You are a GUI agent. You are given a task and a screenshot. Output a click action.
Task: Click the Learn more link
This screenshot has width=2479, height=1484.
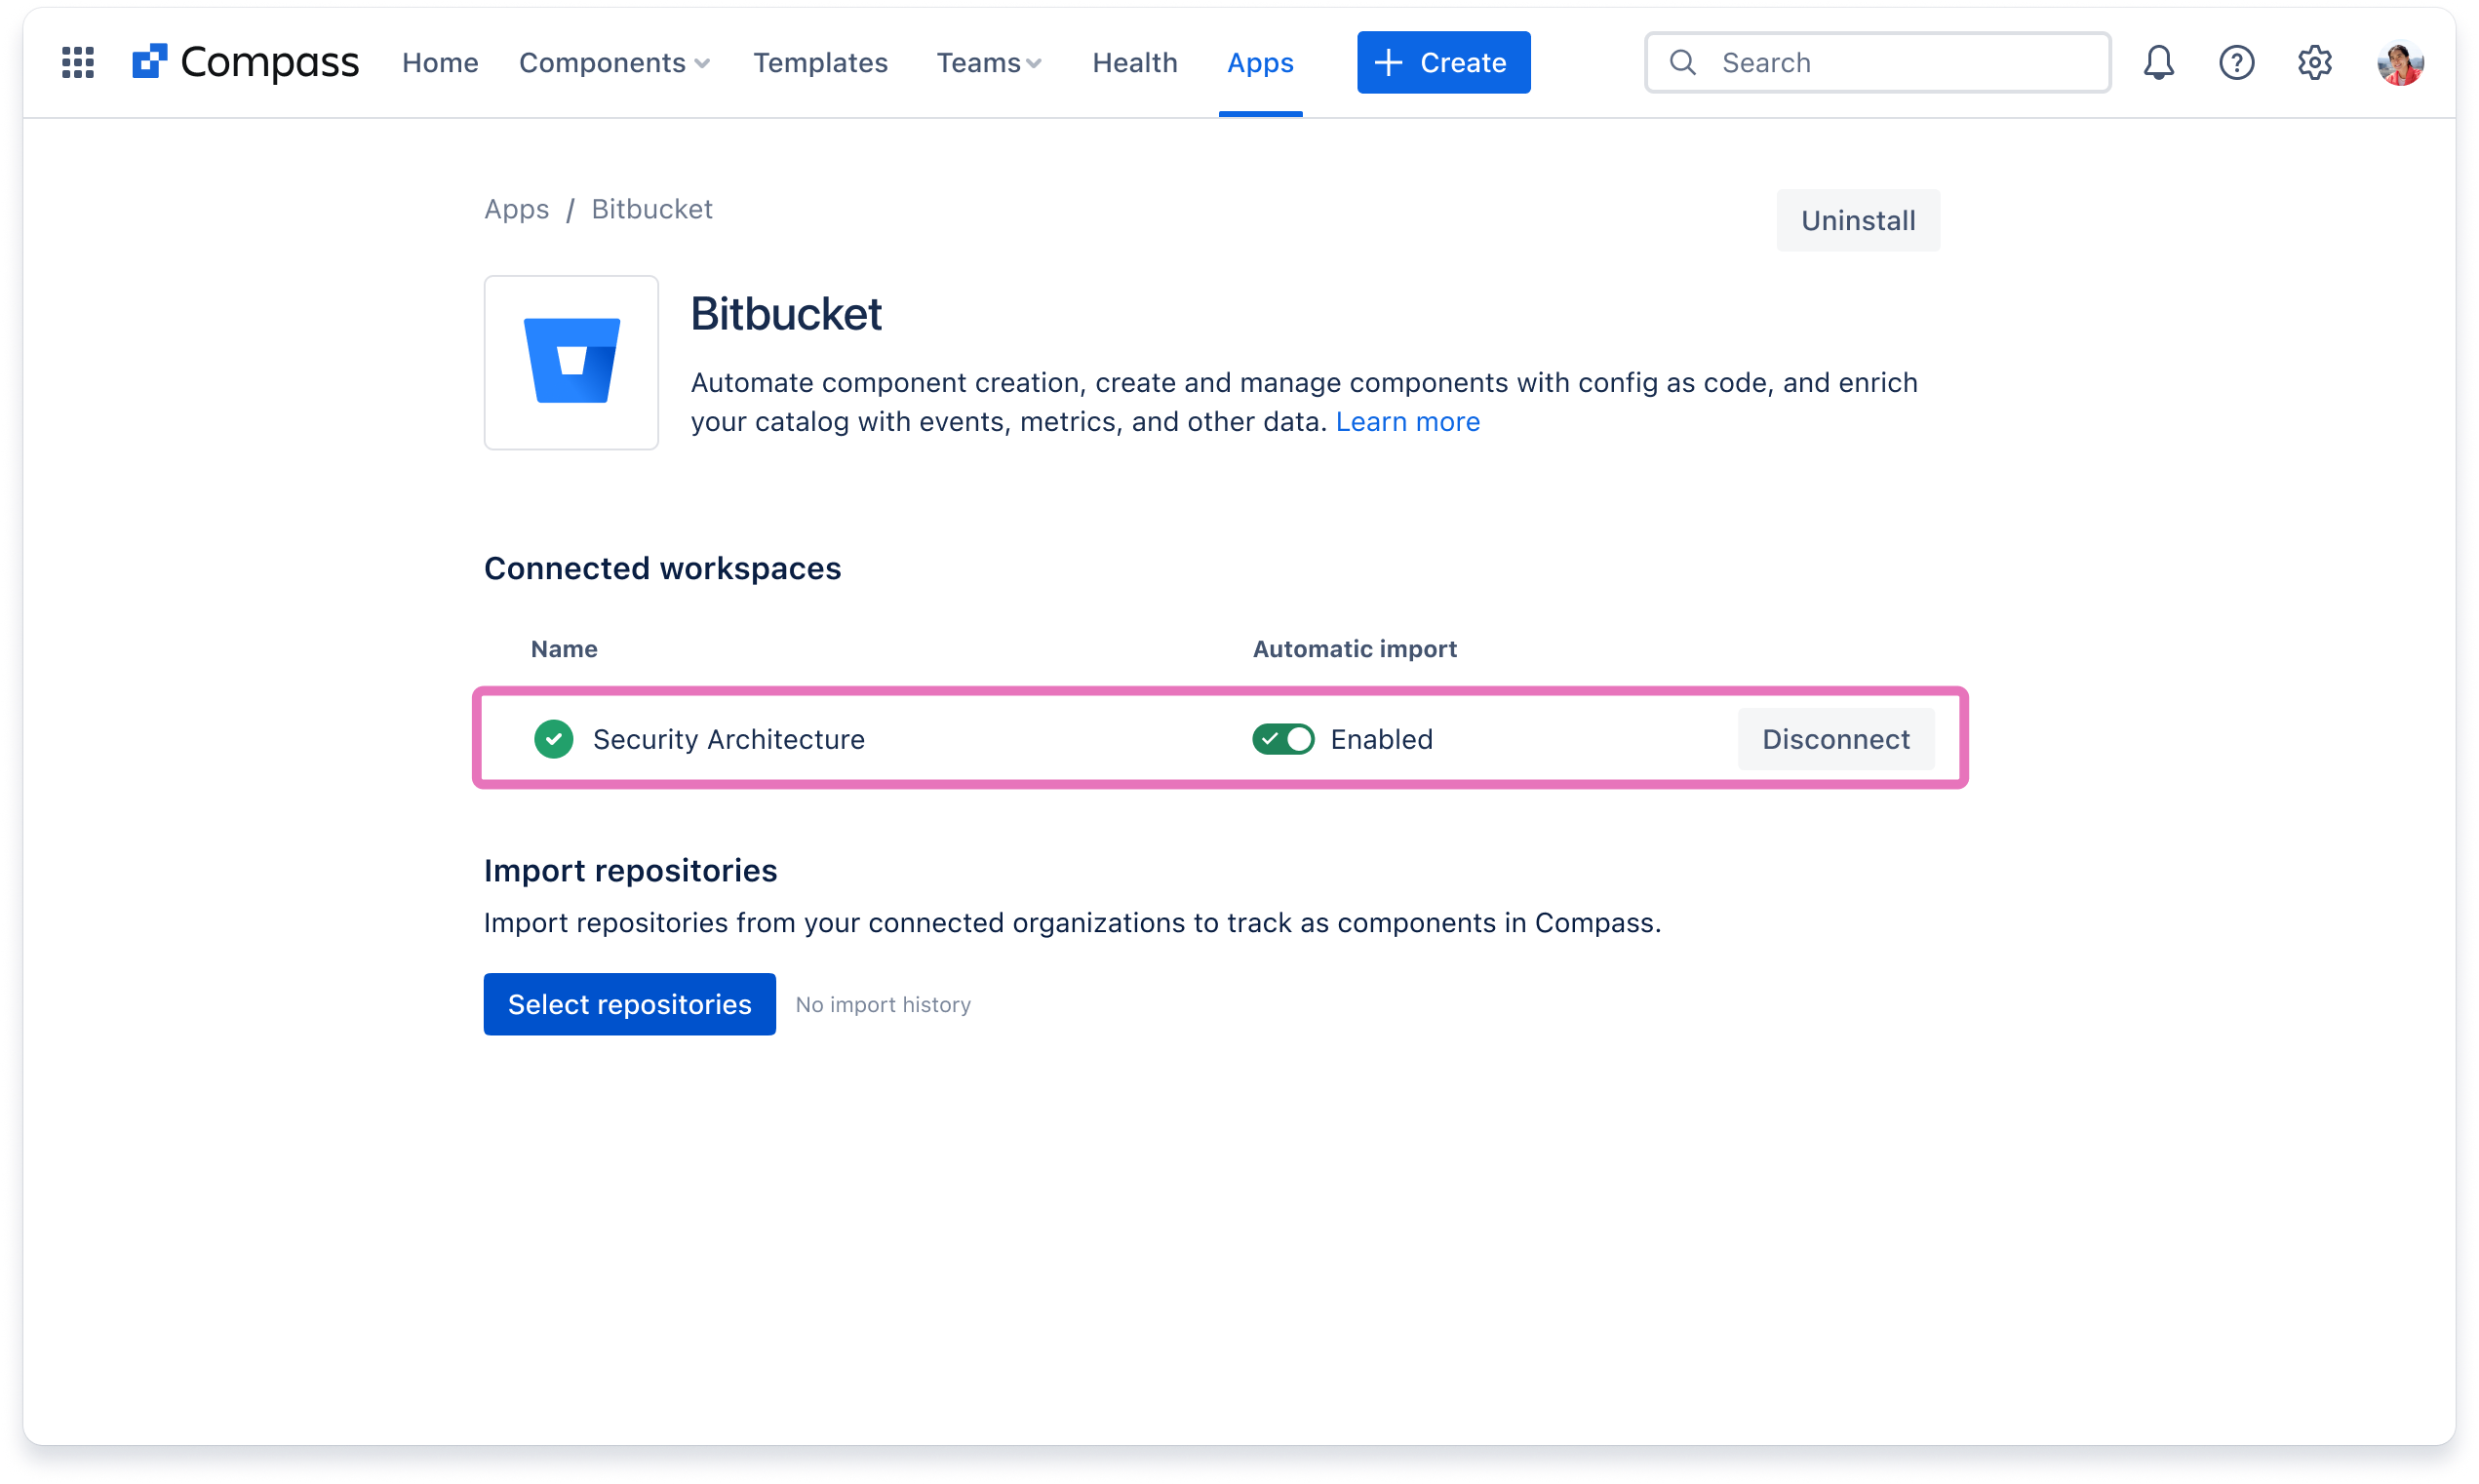[1406, 422]
